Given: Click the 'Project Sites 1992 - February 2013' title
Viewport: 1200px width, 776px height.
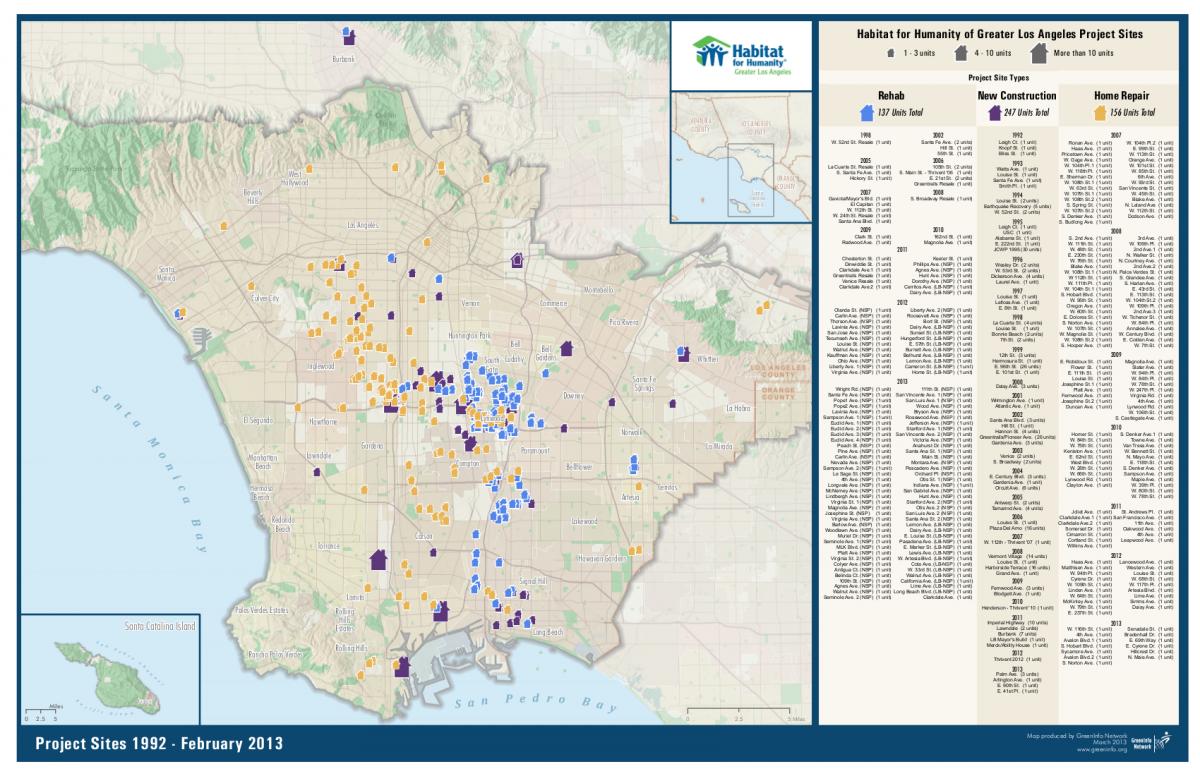Looking at the screenshot, I should (159, 744).
